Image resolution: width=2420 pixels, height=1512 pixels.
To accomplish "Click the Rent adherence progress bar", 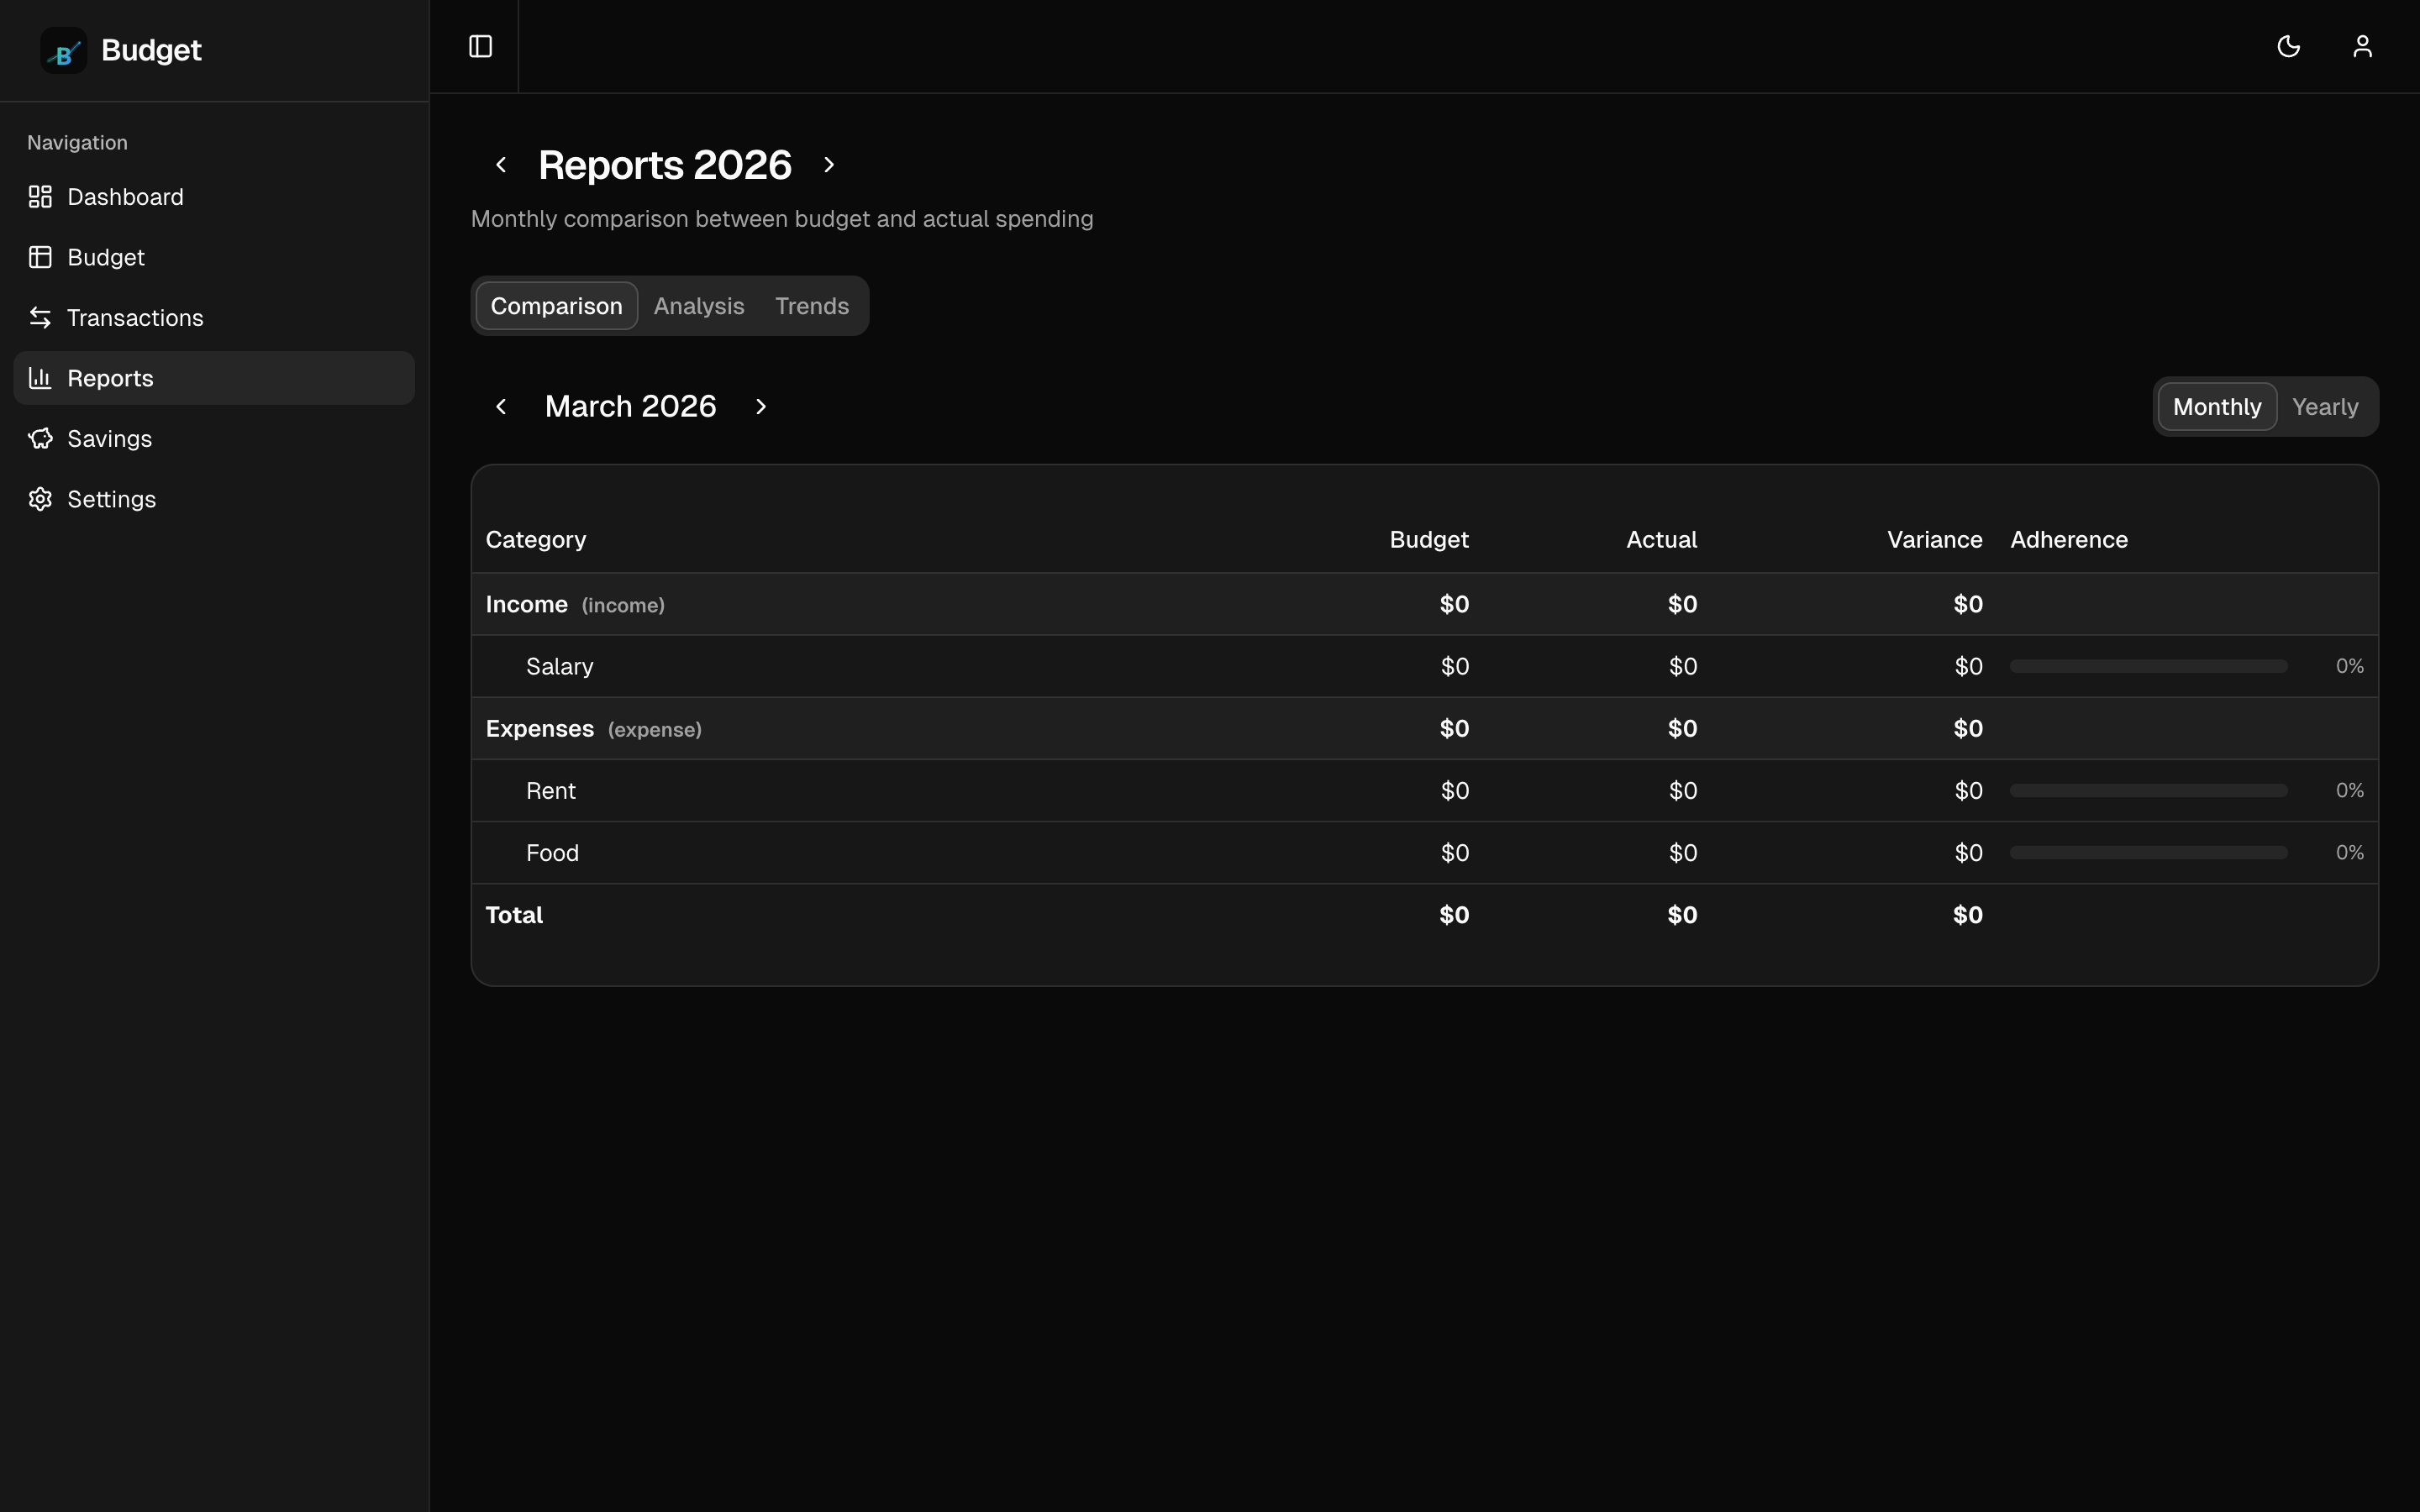I will pyautogui.click(x=2148, y=789).
